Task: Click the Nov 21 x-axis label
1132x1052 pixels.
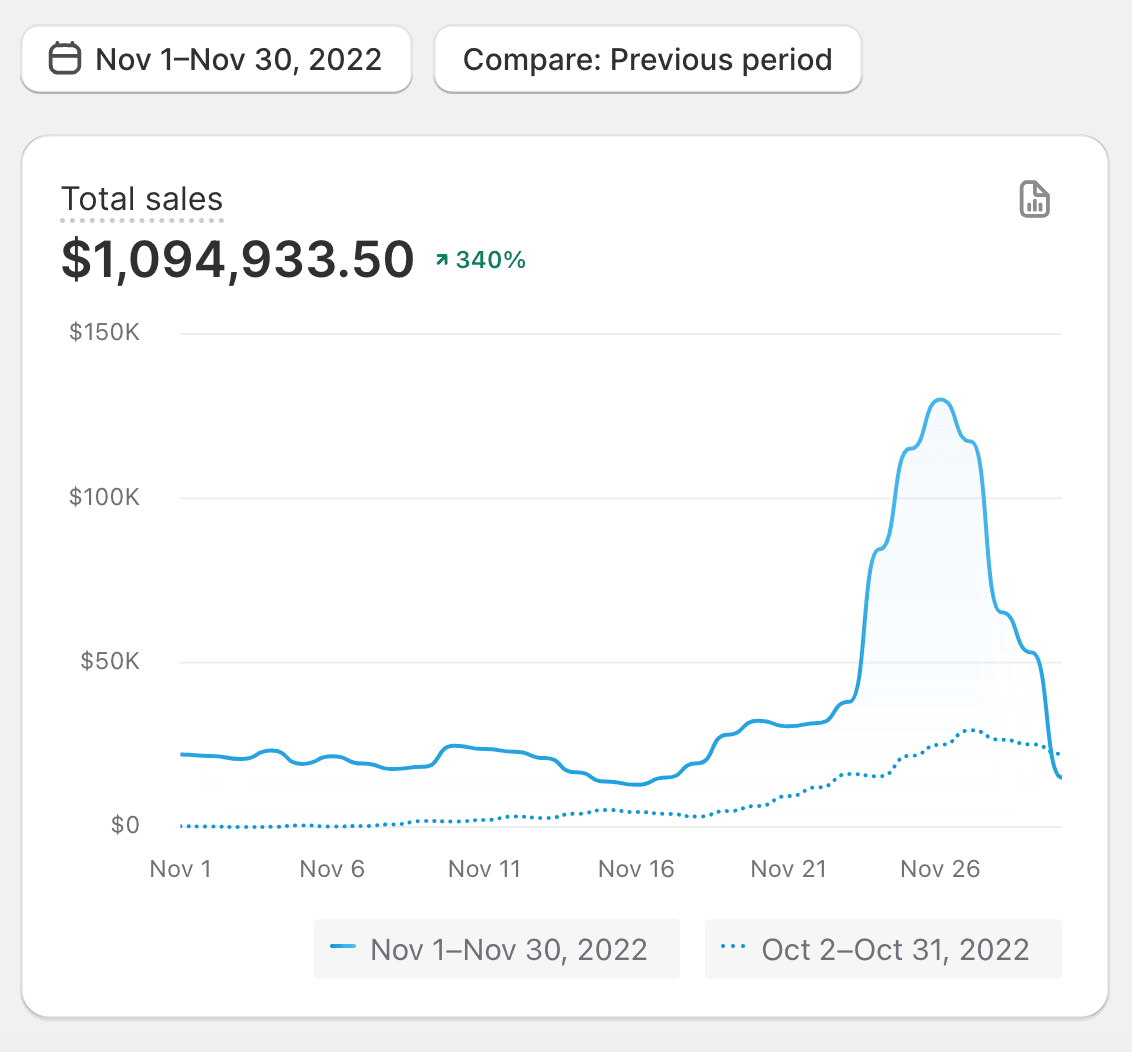Action: pos(789,868)
